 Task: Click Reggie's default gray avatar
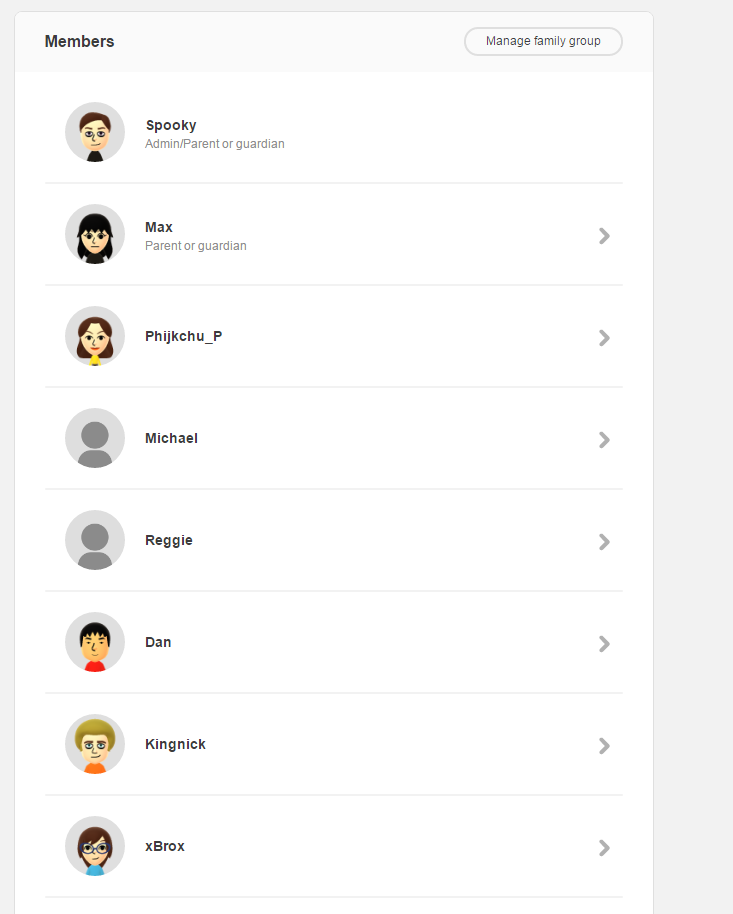95,540
